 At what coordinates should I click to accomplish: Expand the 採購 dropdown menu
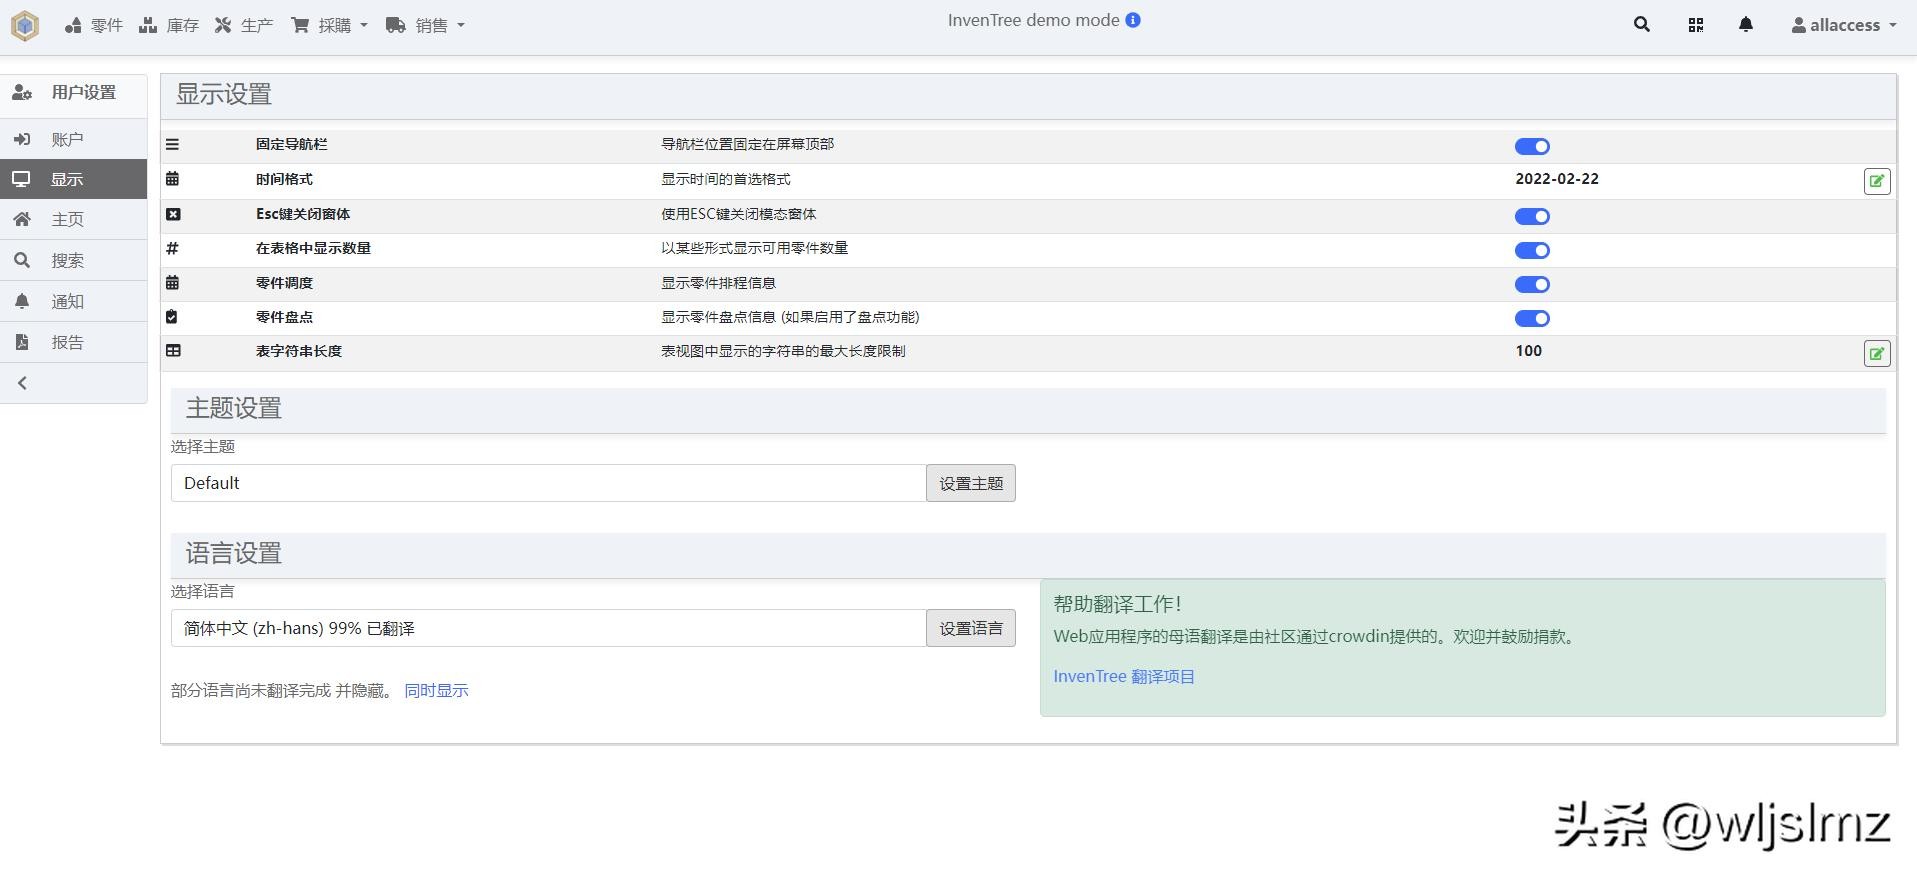pos(330,25)
